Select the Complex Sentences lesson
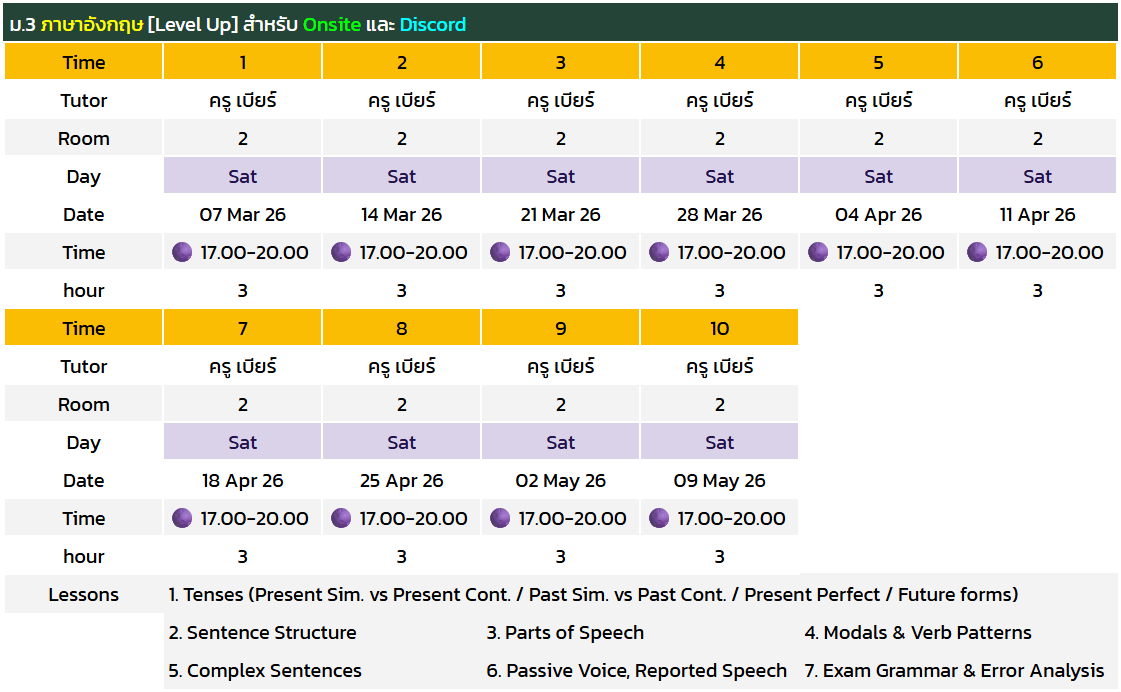This screenshot has width=1121, height=692. point(265,670)
